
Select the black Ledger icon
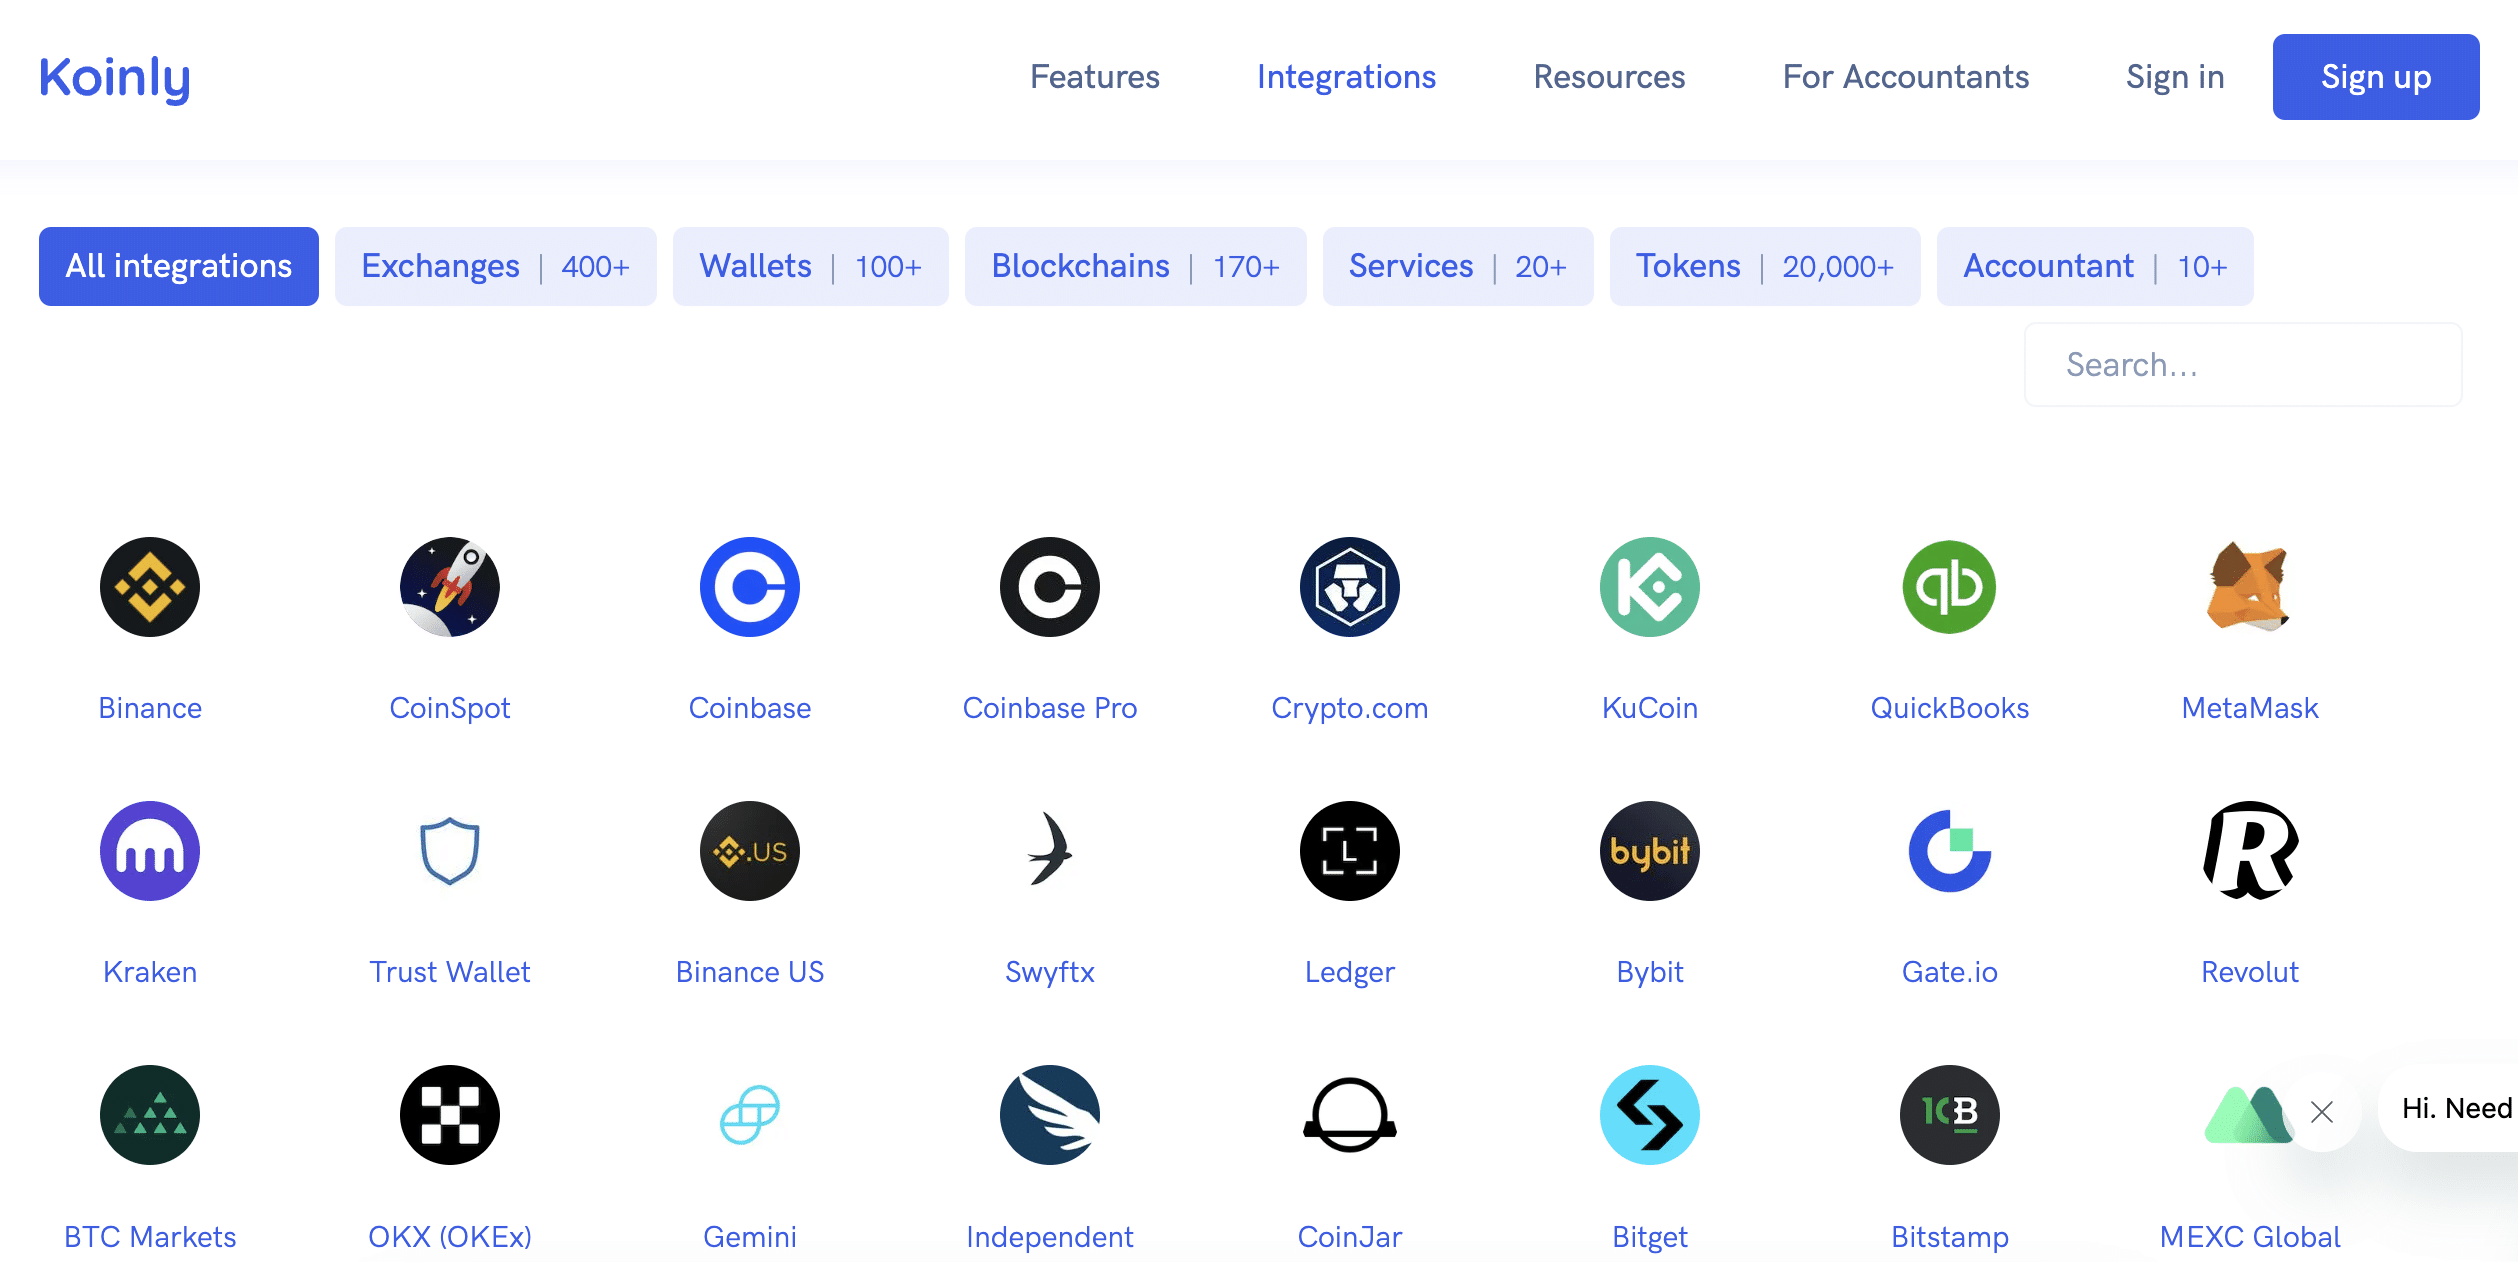(1350, 851)
